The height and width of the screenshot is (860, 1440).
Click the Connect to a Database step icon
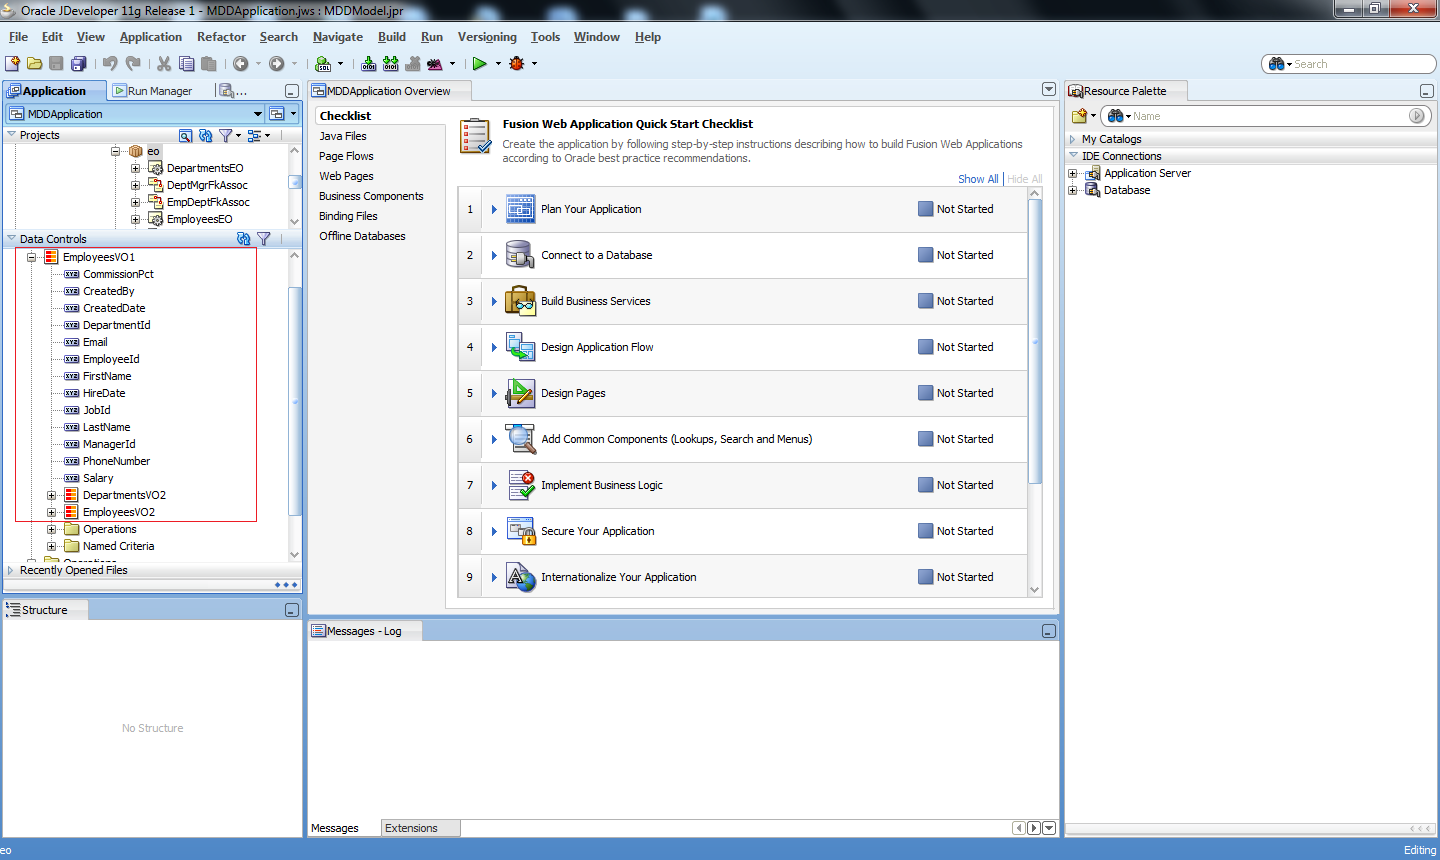coord(520,255)
